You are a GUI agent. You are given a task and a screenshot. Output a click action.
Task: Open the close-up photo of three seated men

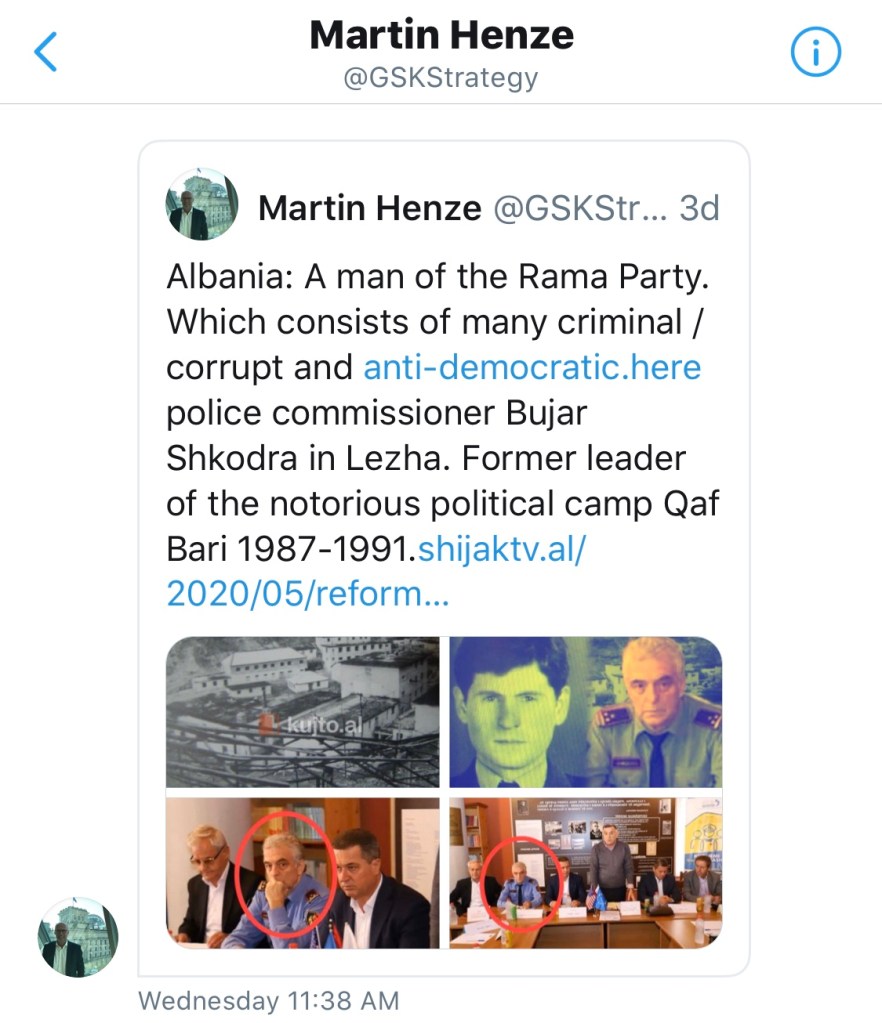[302, 872]
